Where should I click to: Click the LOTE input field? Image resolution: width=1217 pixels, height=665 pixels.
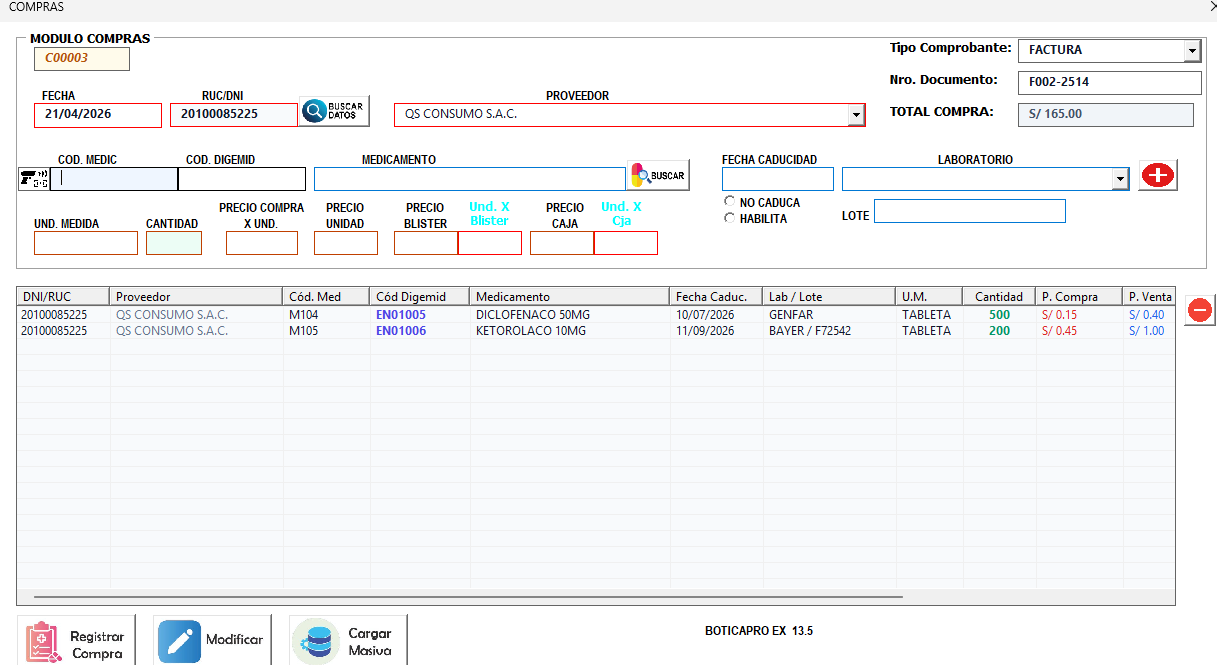click(970, 211)
